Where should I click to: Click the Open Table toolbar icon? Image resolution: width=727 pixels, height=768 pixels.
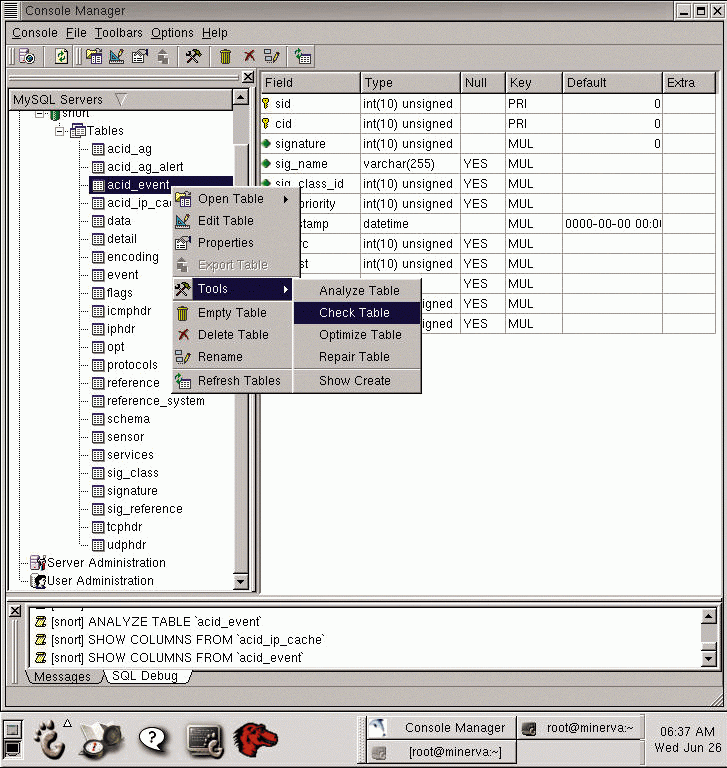tap(94, 57)
